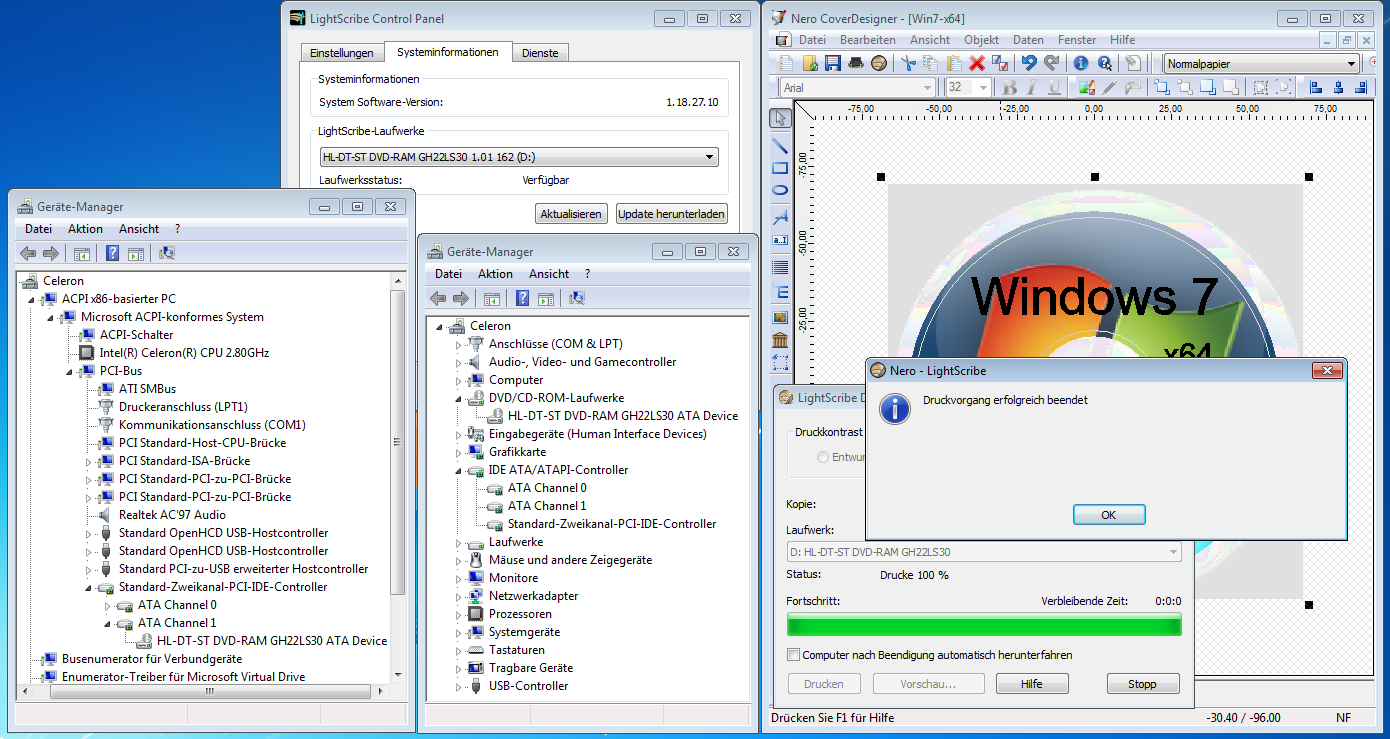
Task: Select the text box tool
Action: [x=780, y=240]
